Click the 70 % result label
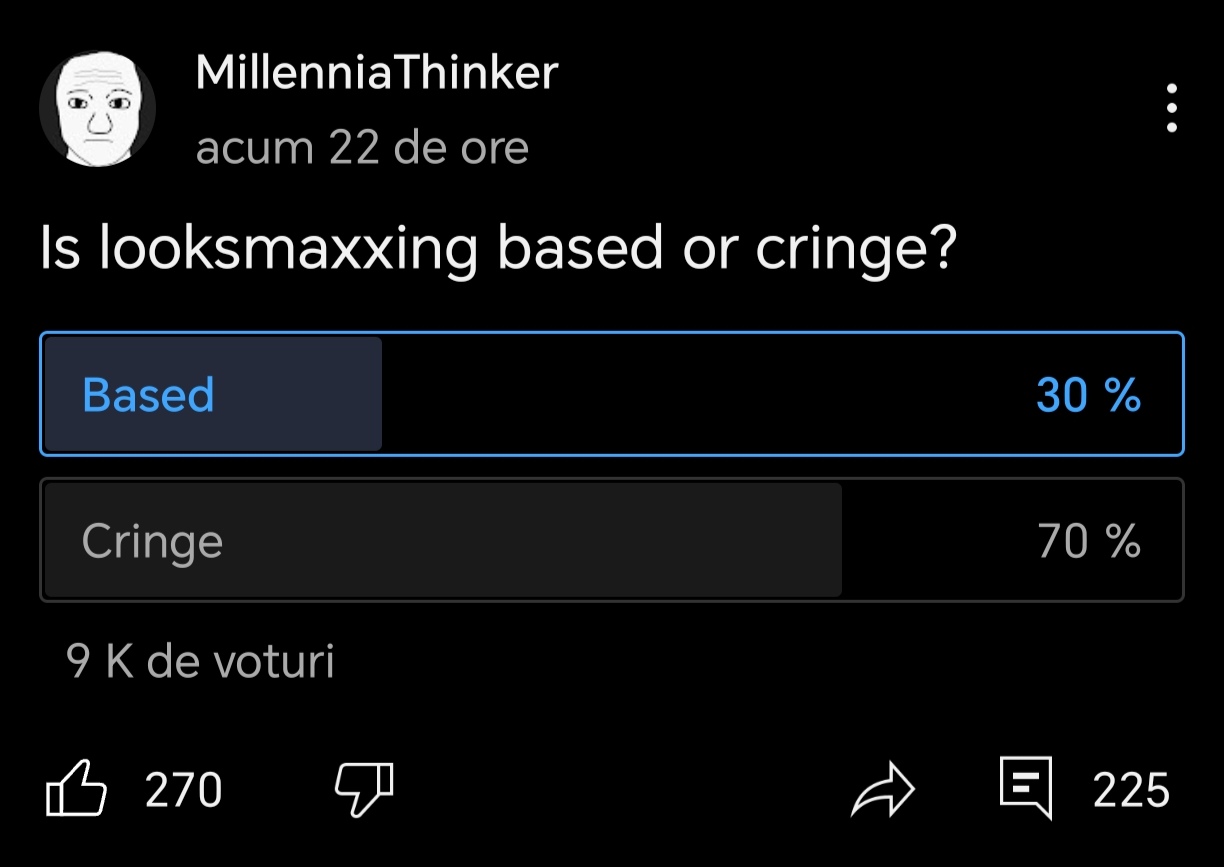1224x867 pixels. point(1088,541)
